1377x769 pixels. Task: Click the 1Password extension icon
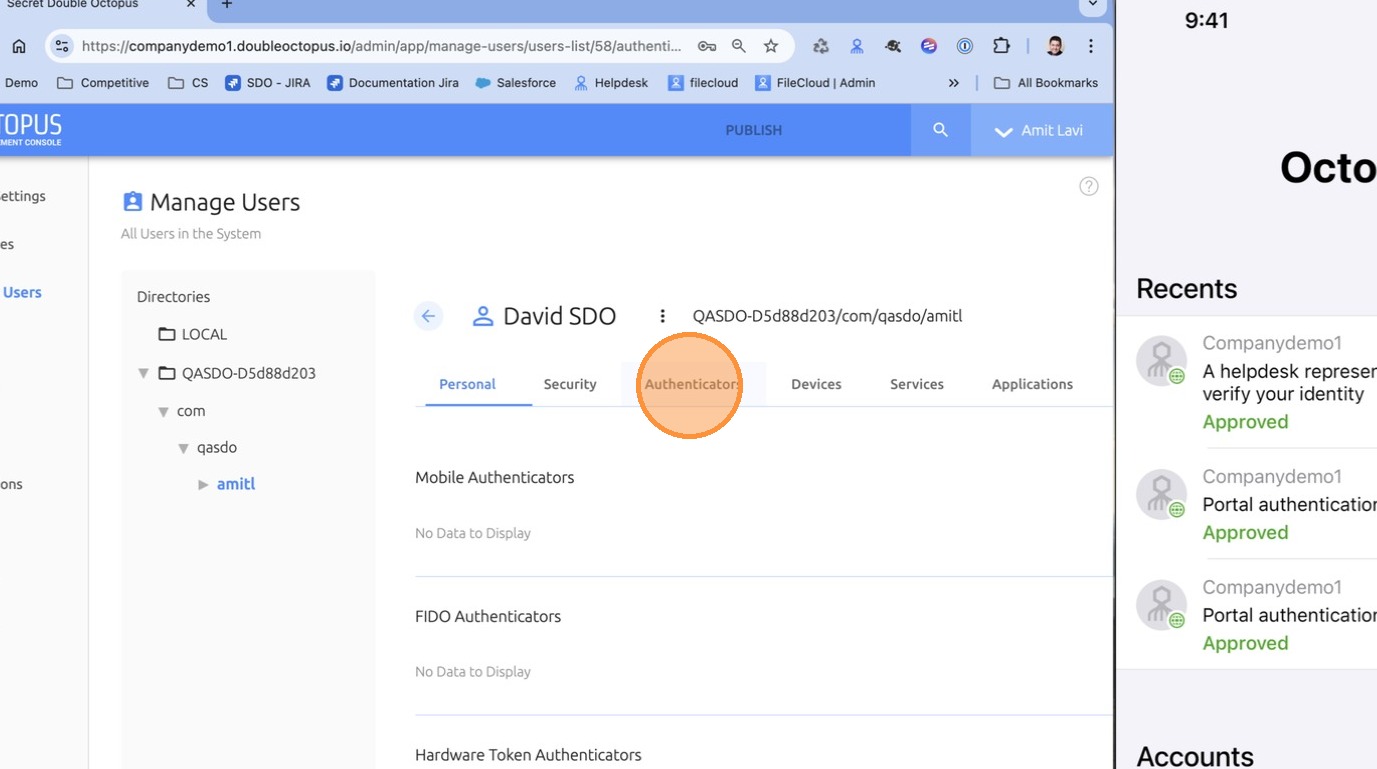[x=965, y=46]
